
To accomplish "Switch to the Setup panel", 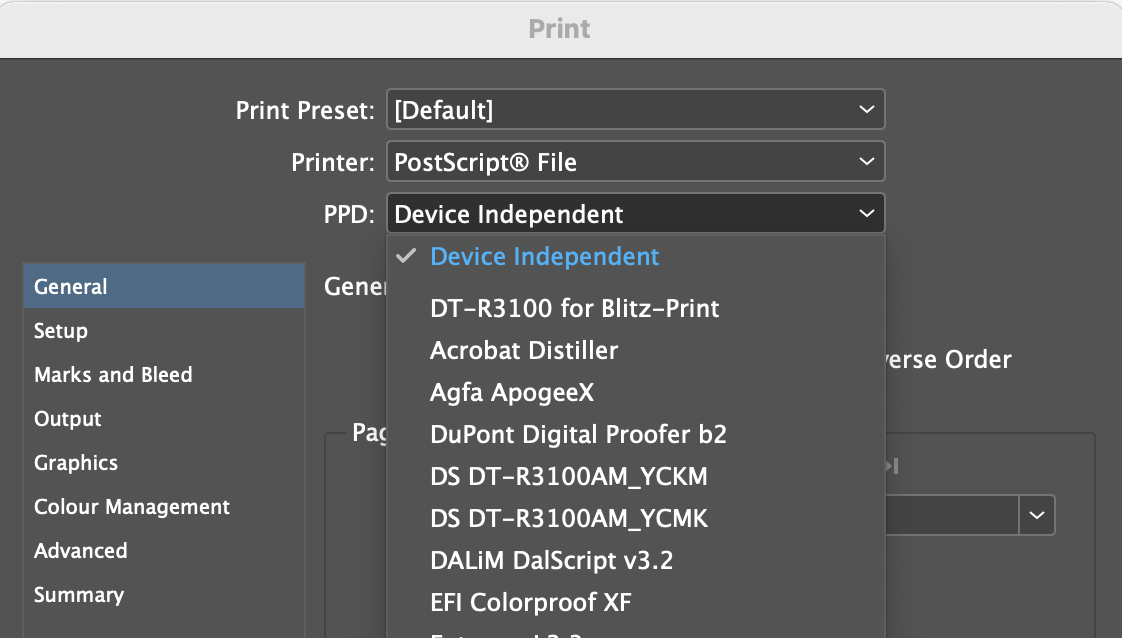I will [61, 331].
